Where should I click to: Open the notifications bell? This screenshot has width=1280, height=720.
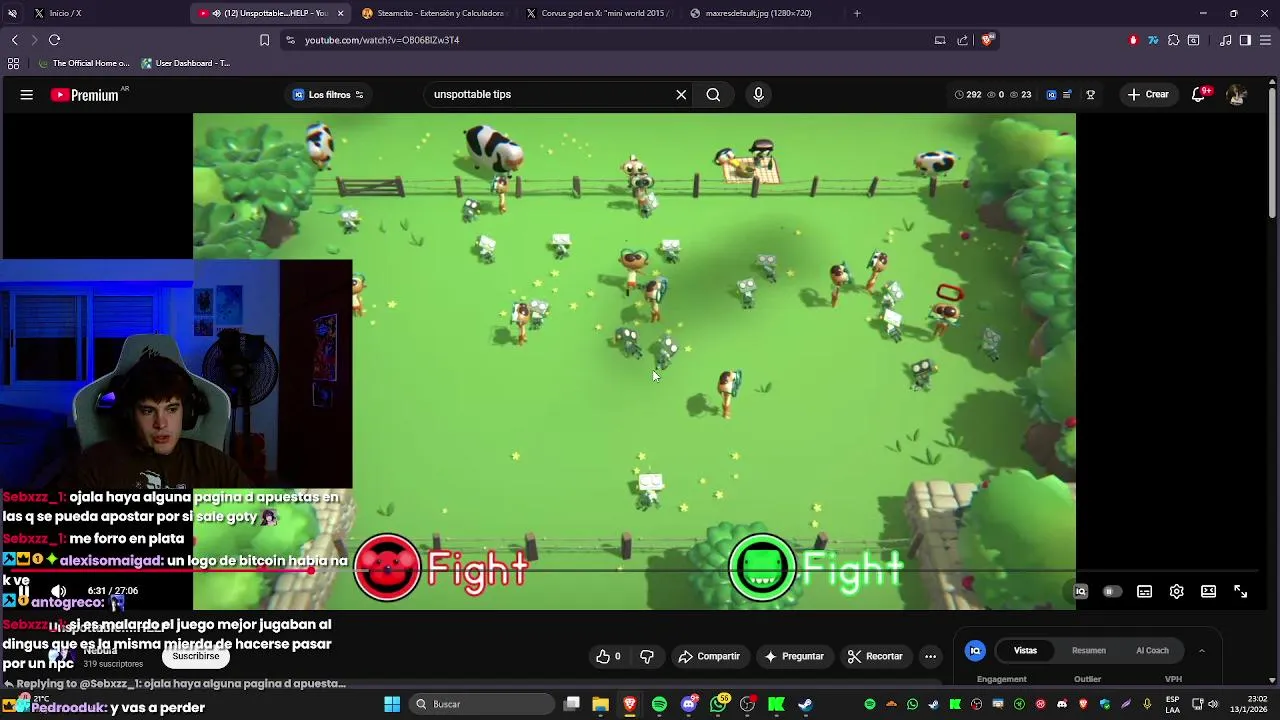pyautogui.click(x=1199, y=95)
